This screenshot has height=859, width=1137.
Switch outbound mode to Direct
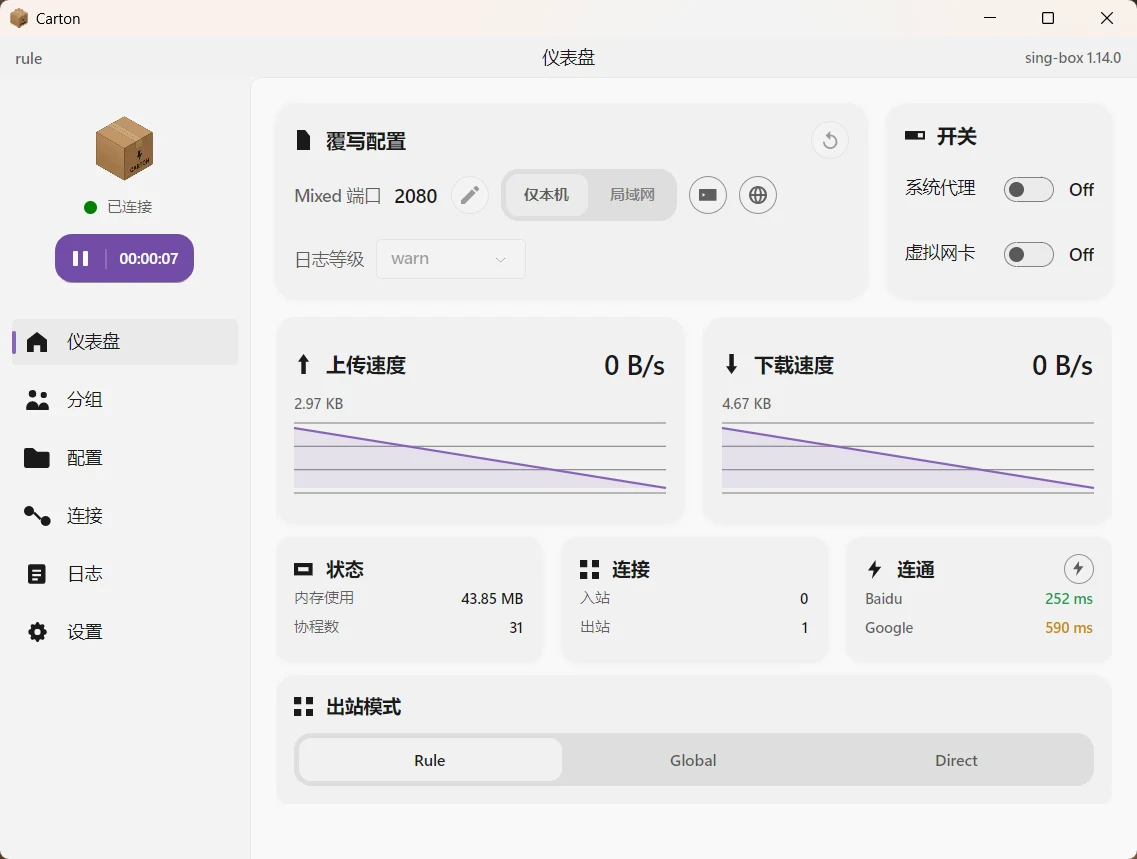coord(956,760)
